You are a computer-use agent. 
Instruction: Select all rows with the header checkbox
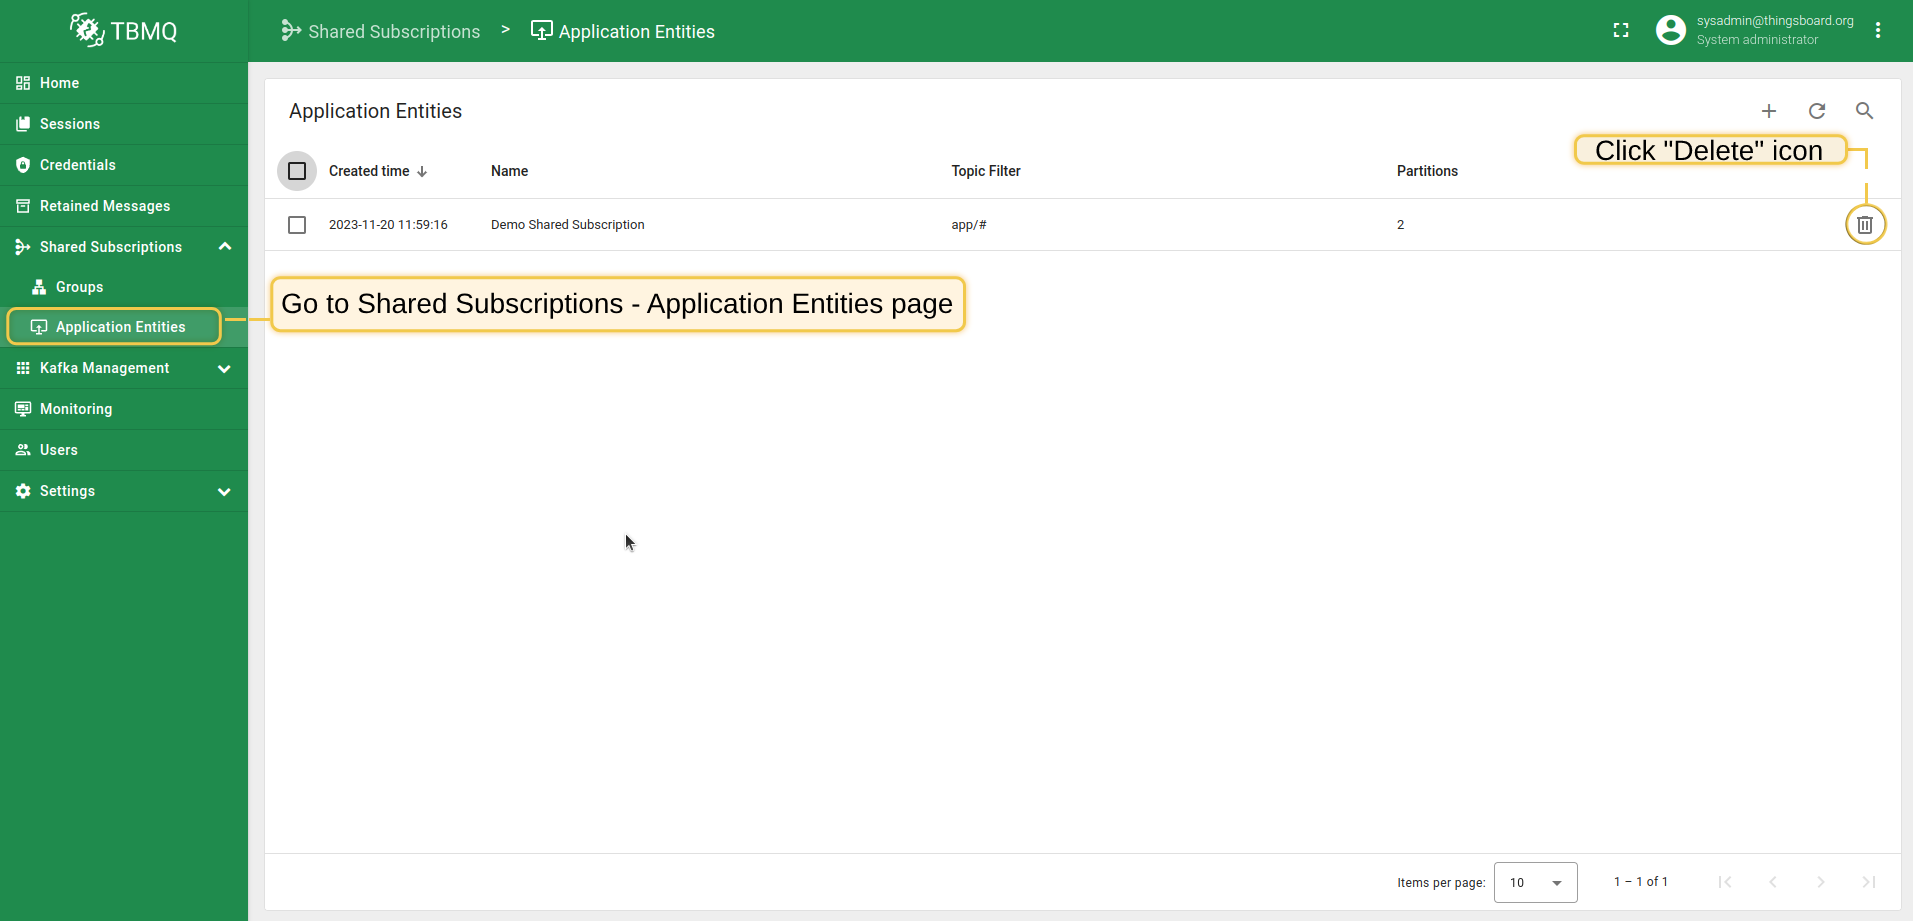click(x=296, y=170)
